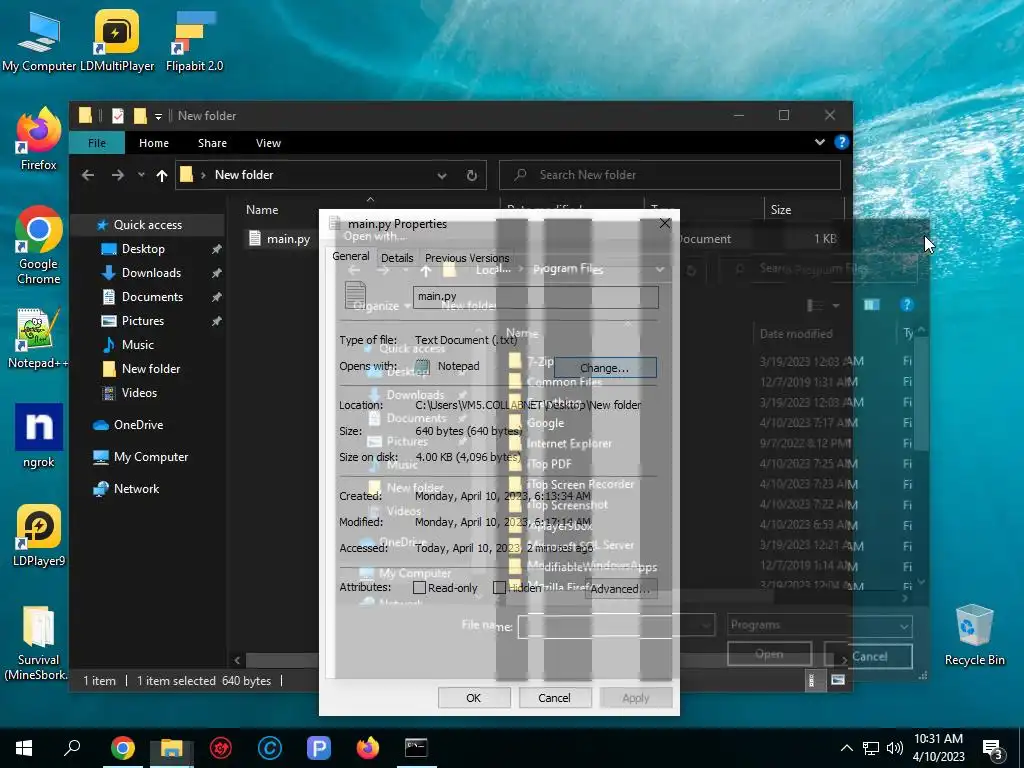The width and height of the screenshot is (1024, 768).
Task: Switch to large icons view in Explorer status bar
Action: tap(838, 680)
